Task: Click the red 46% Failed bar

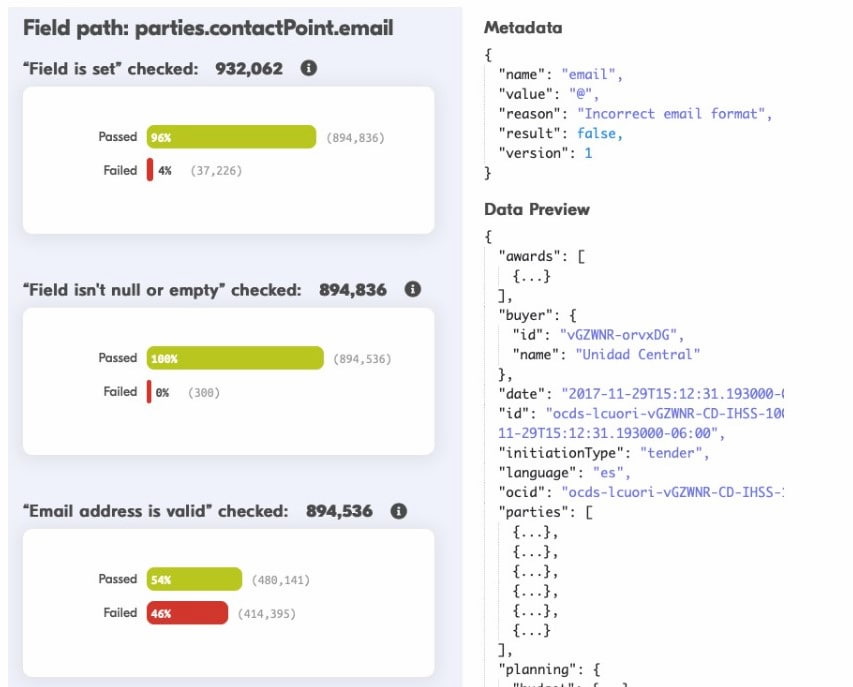Action: click(x=187, y=613)
